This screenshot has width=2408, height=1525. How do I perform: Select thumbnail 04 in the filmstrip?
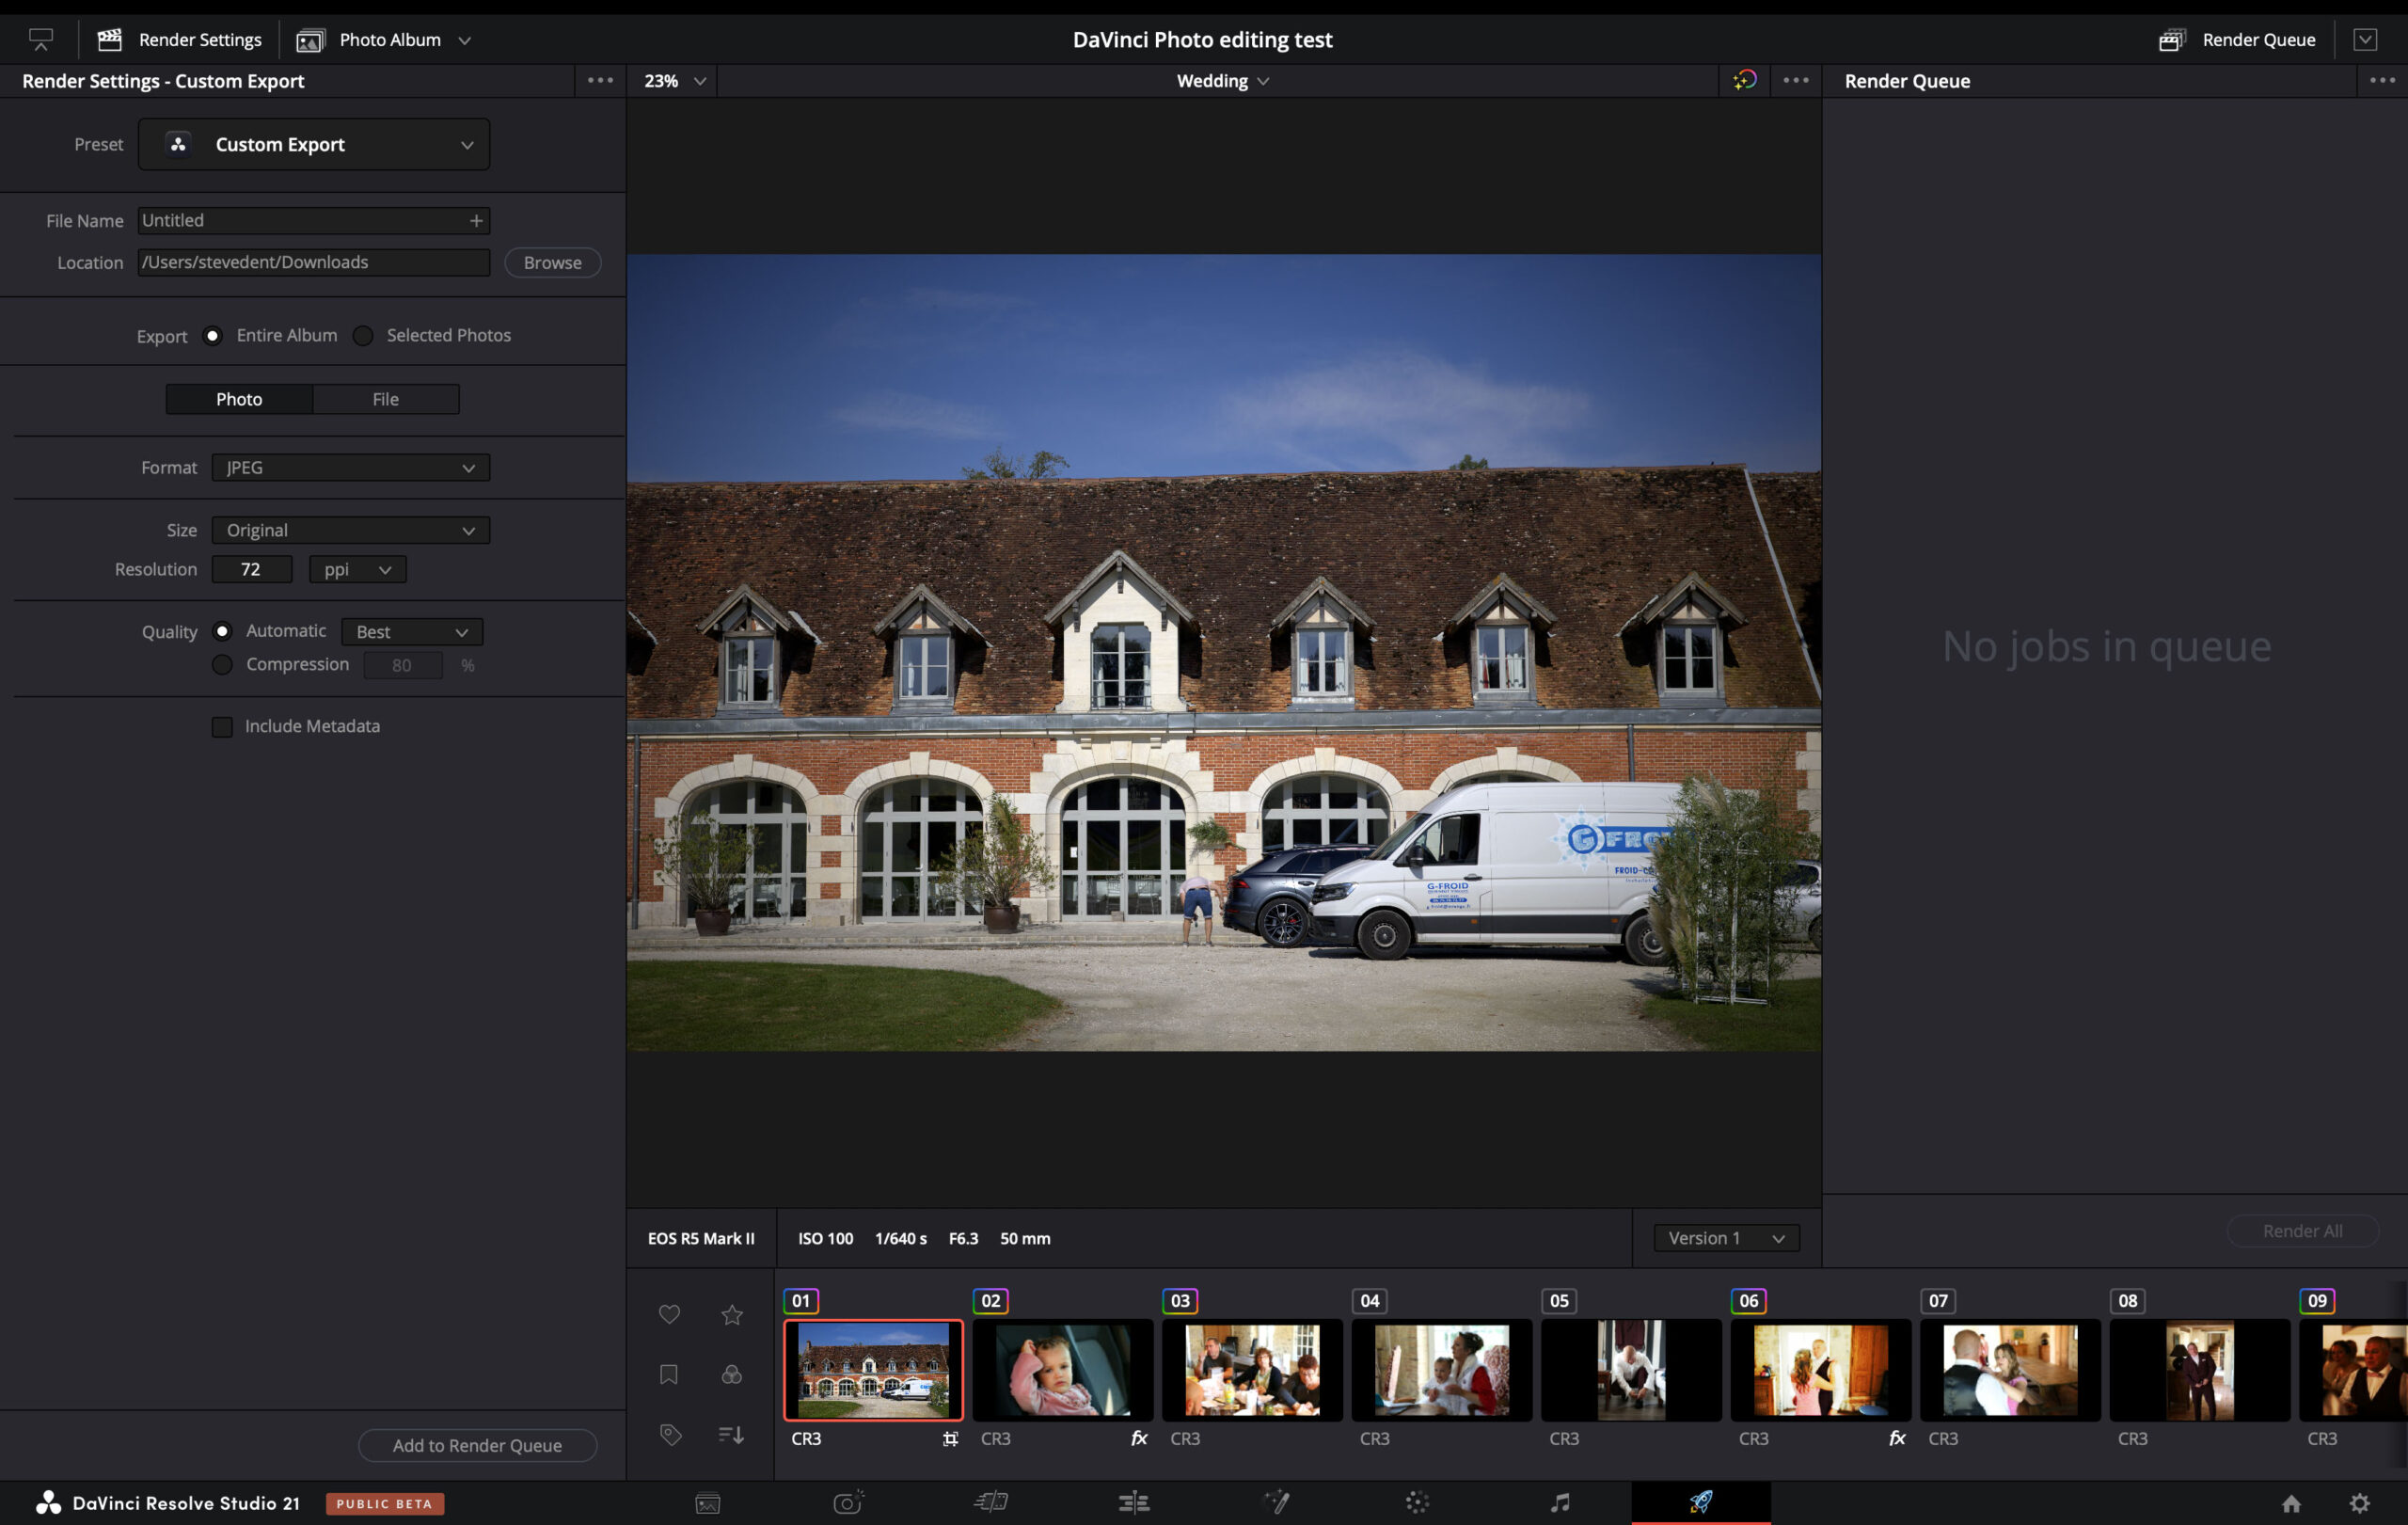(x=1441, y=1370)
